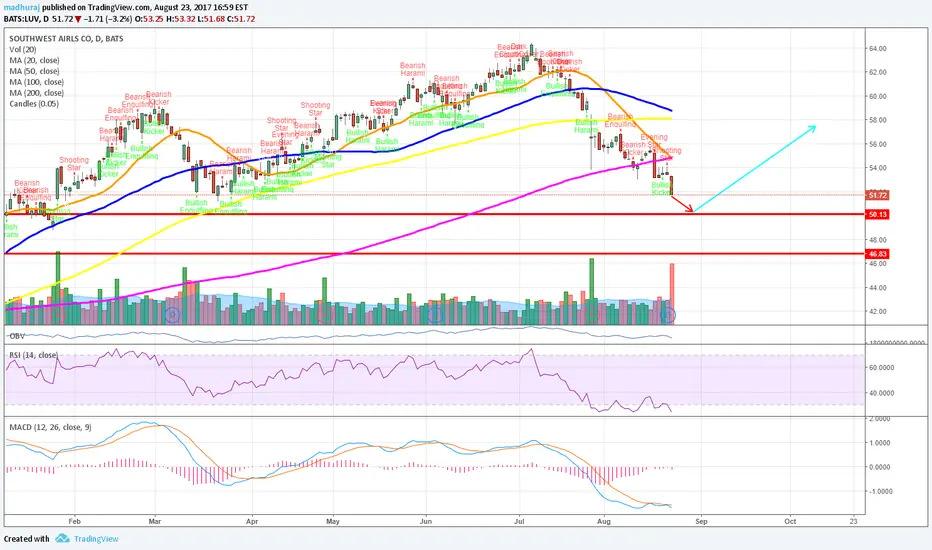Click the 42.00 price axis label
The height and width of the screenshot is (550, 932).
877,311
